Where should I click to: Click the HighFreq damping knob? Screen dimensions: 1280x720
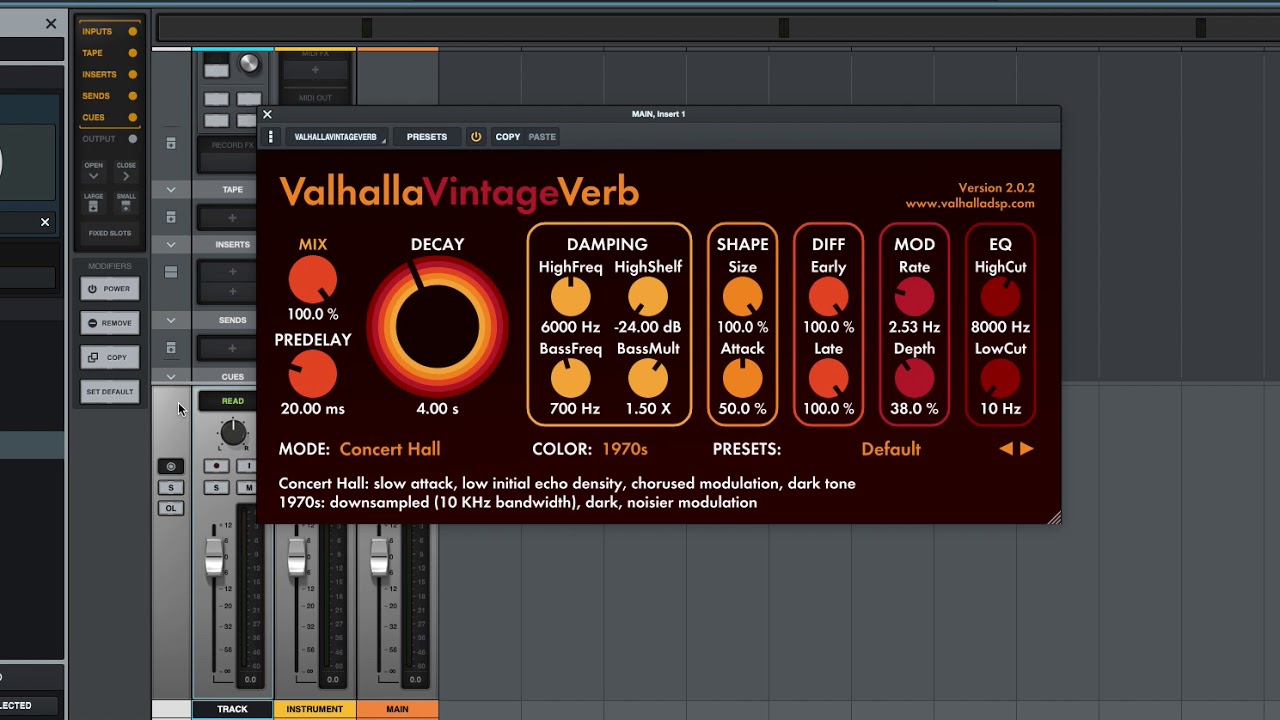570,297
